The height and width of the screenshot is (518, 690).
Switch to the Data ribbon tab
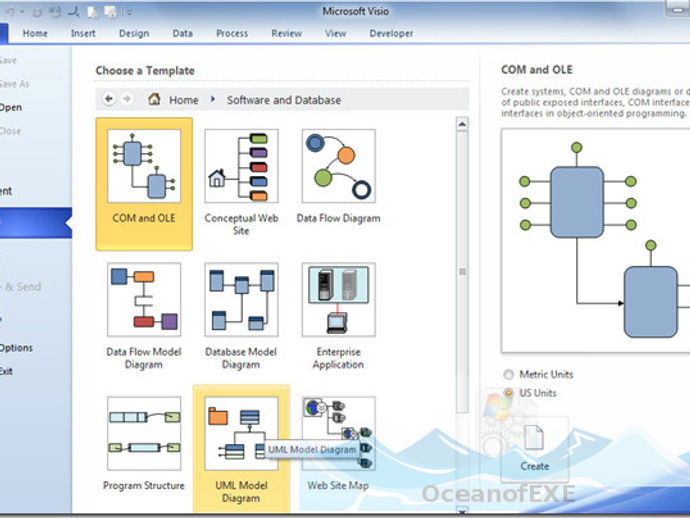[183, 33]
